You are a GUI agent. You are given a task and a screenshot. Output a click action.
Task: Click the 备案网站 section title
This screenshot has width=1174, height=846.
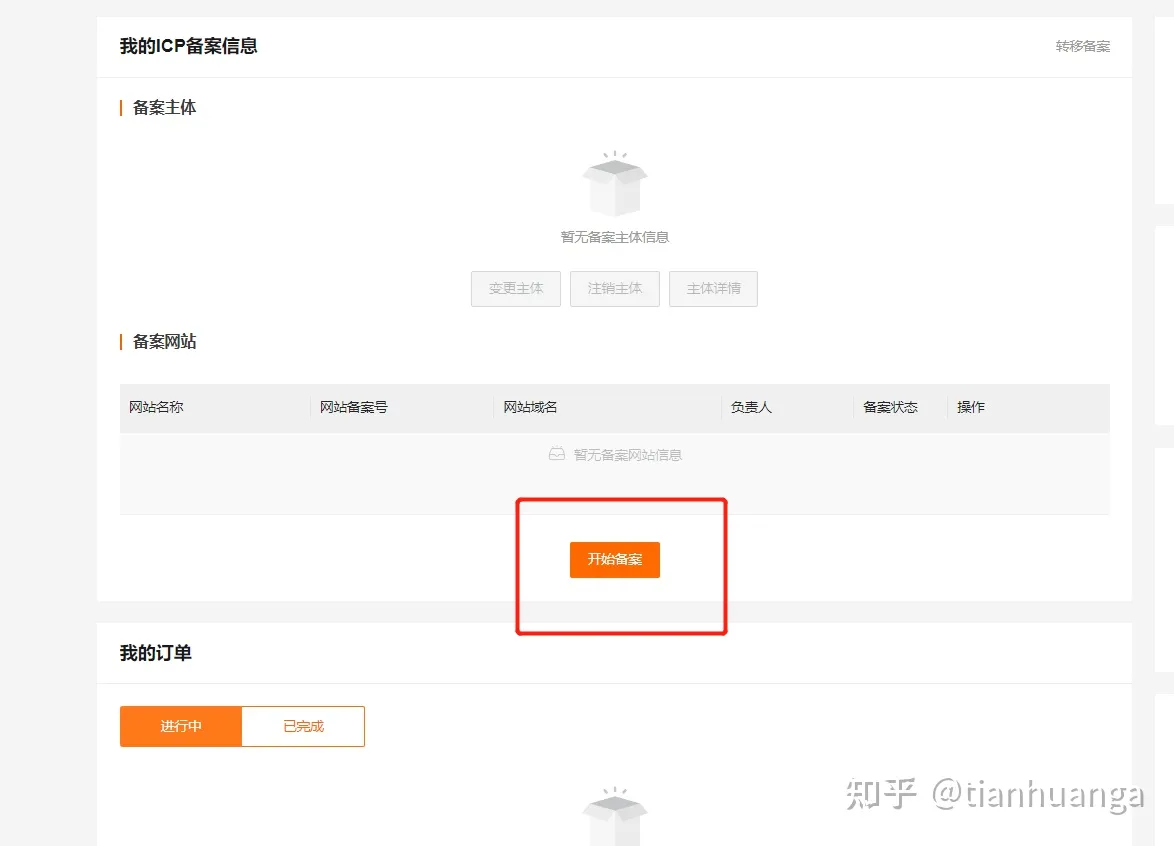(x=164, y=342)
